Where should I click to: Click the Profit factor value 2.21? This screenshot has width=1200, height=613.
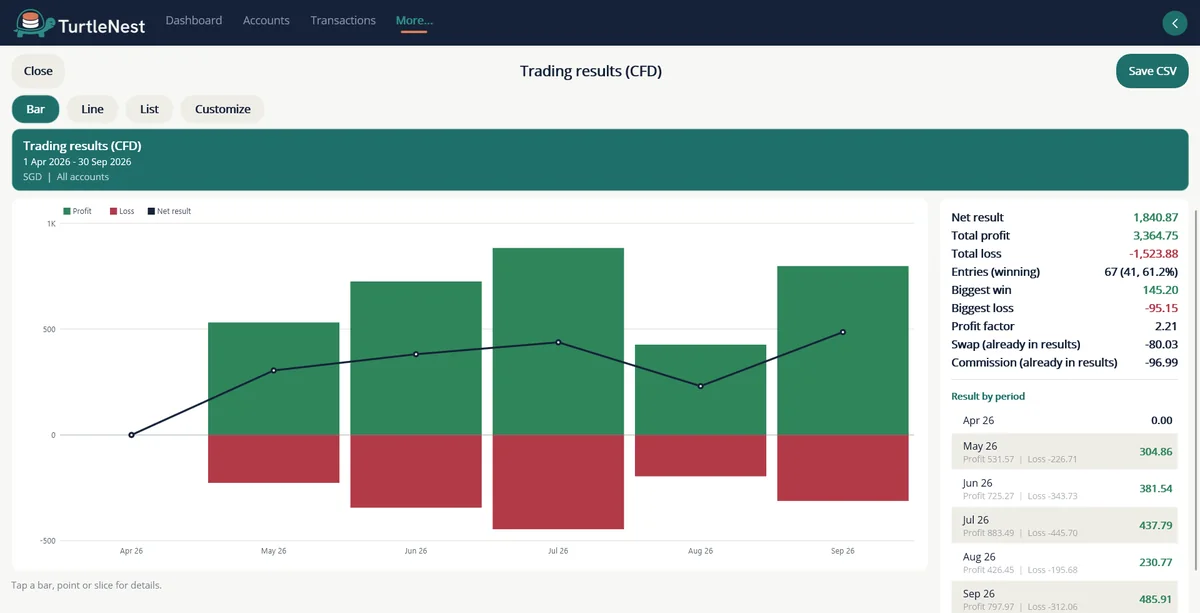pos(1166,326)
